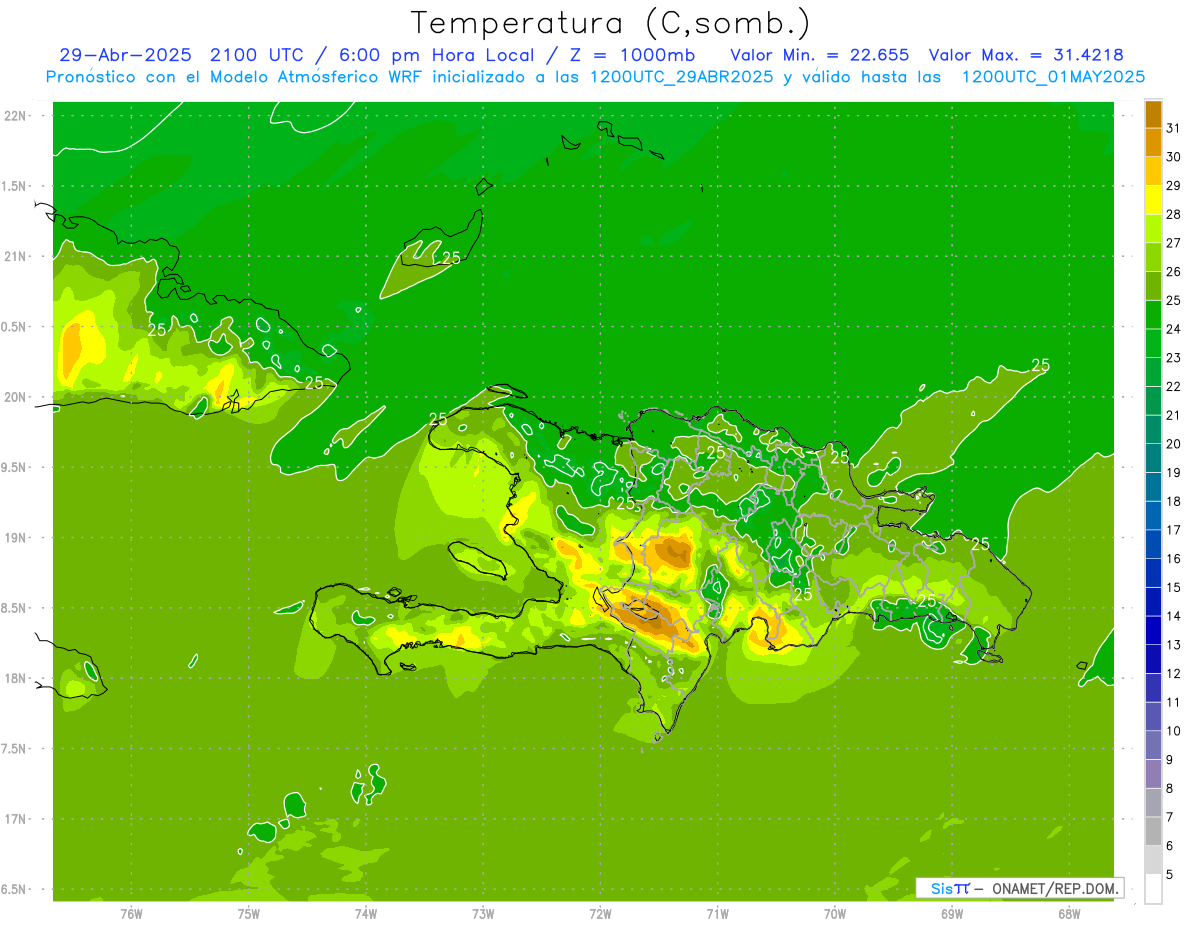
Task: Click the legend value "16"
Action: [x=1174, y=559]
